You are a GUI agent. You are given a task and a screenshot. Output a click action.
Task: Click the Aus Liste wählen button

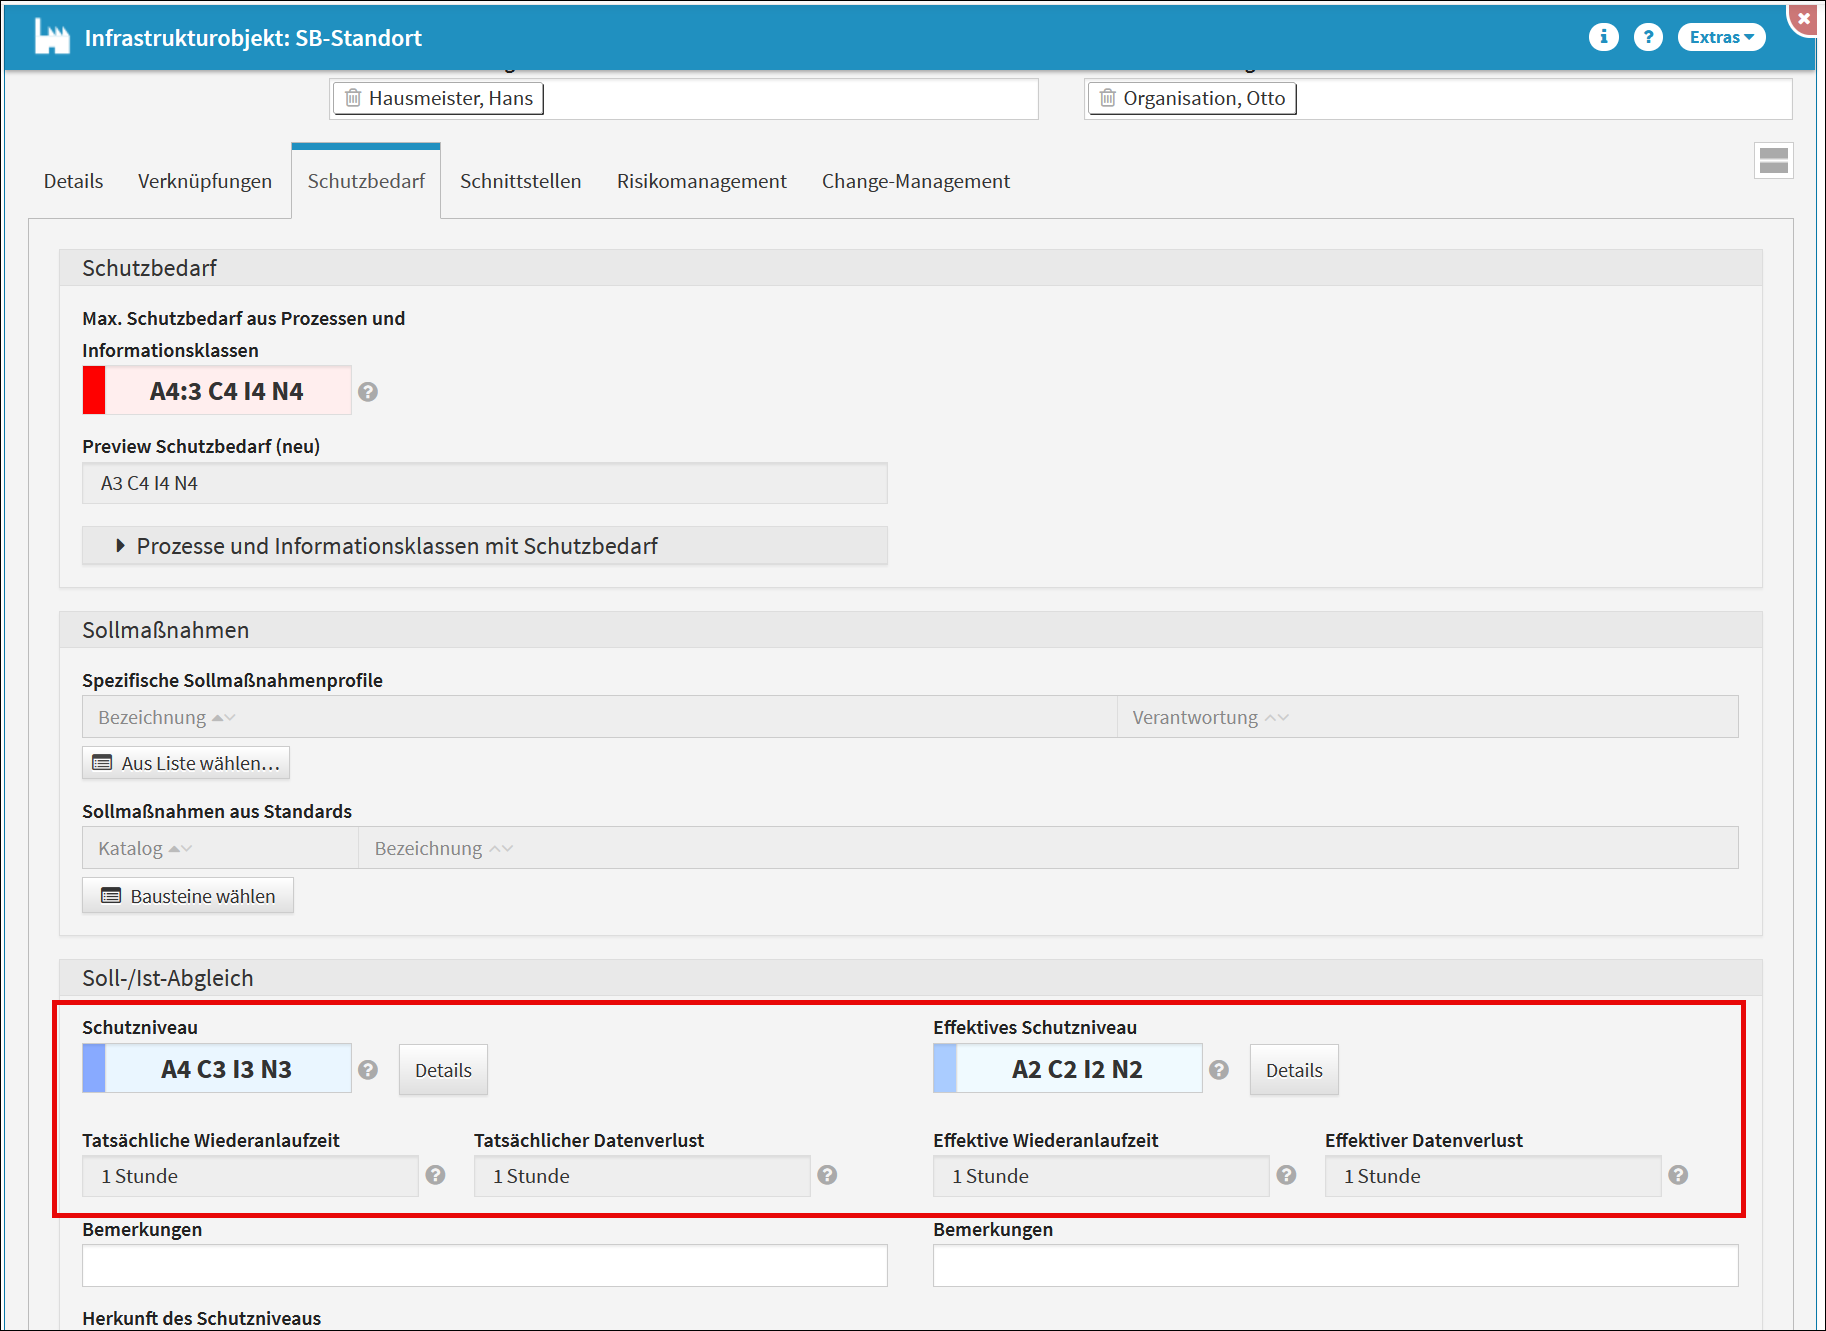(186, 763)
